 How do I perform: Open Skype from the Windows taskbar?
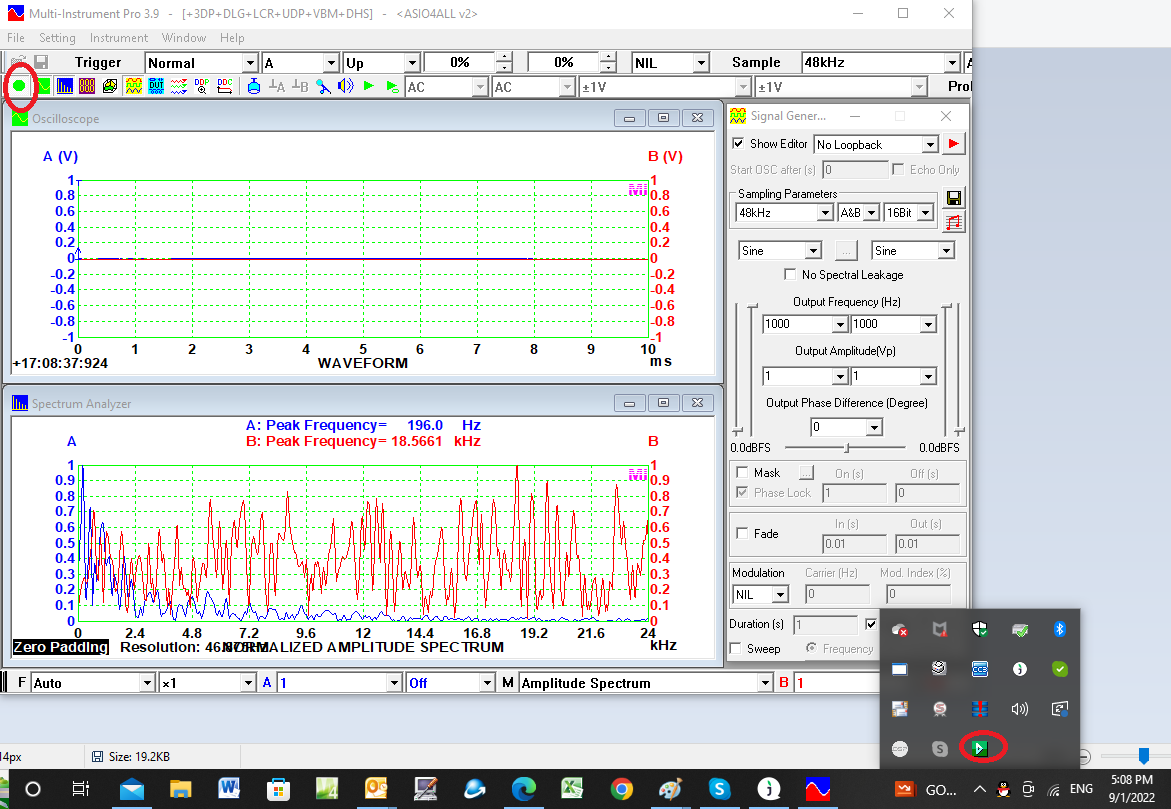pos(719,789)
